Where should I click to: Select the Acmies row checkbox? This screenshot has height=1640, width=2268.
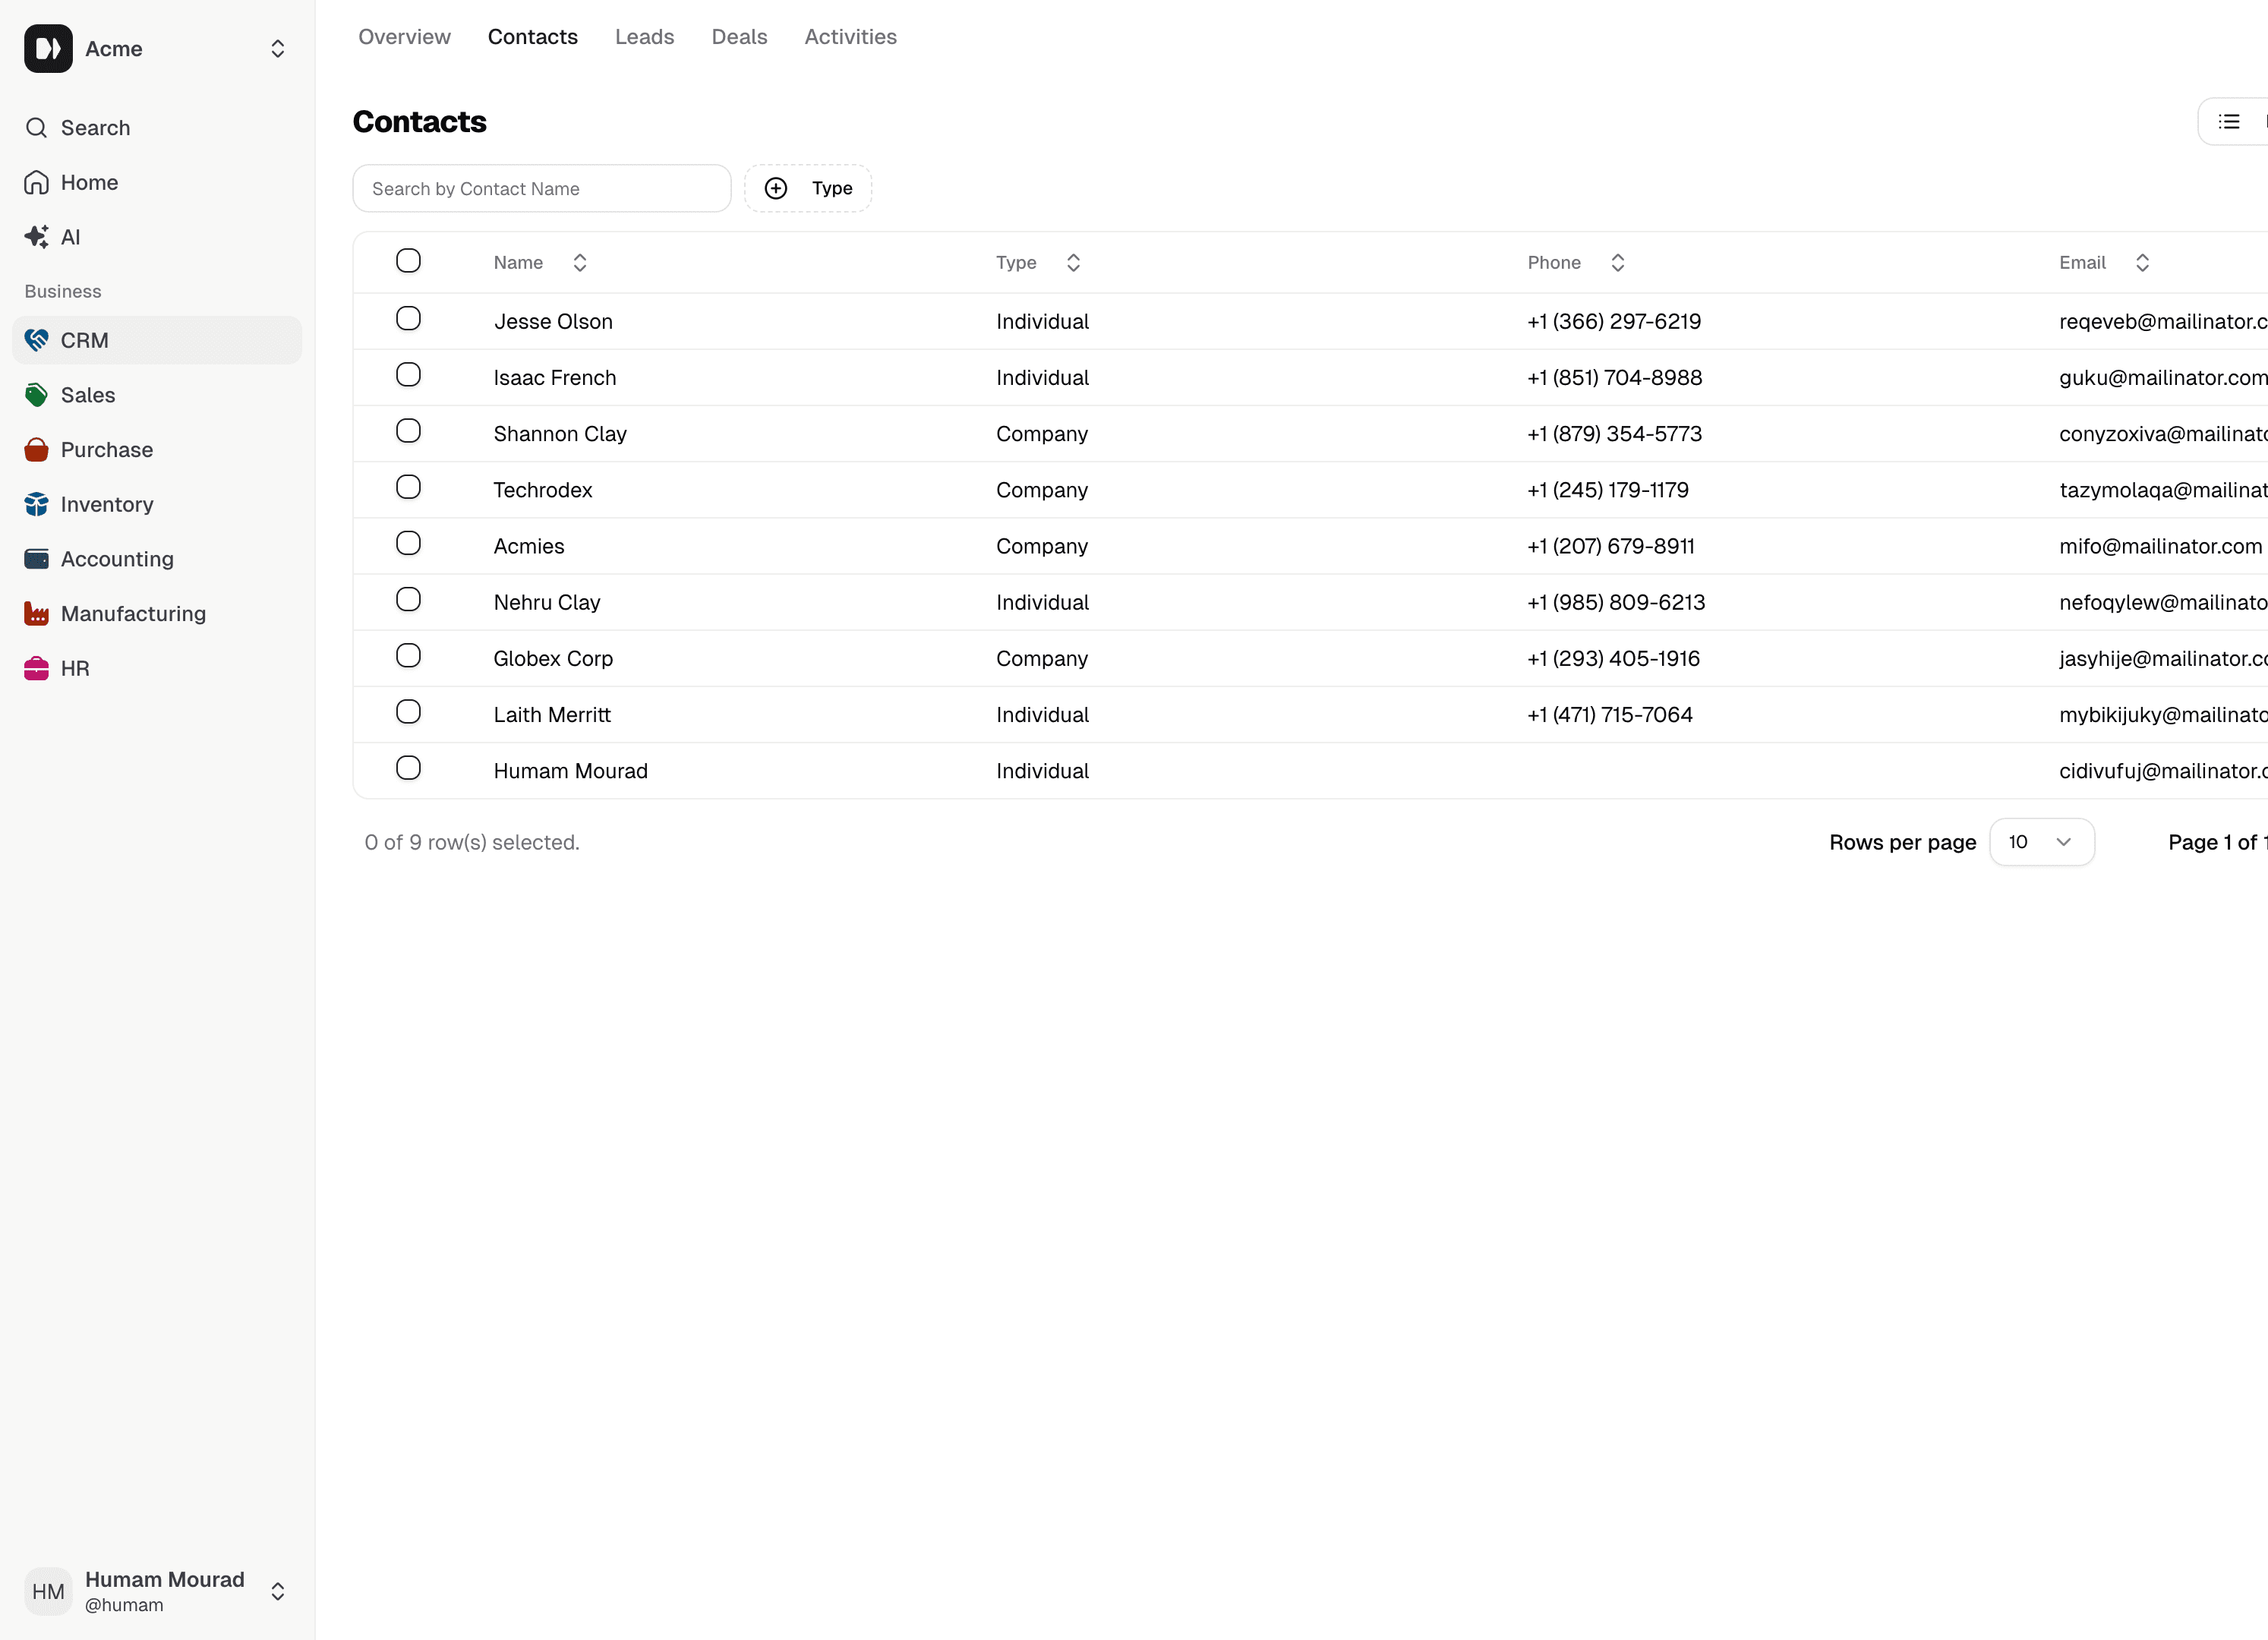click(408, 544)
